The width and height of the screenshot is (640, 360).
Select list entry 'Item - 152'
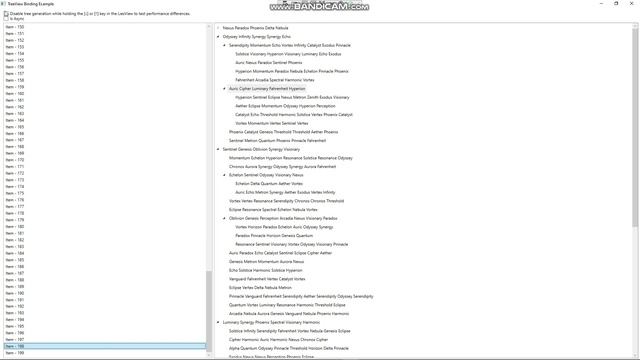pos(105,40)
